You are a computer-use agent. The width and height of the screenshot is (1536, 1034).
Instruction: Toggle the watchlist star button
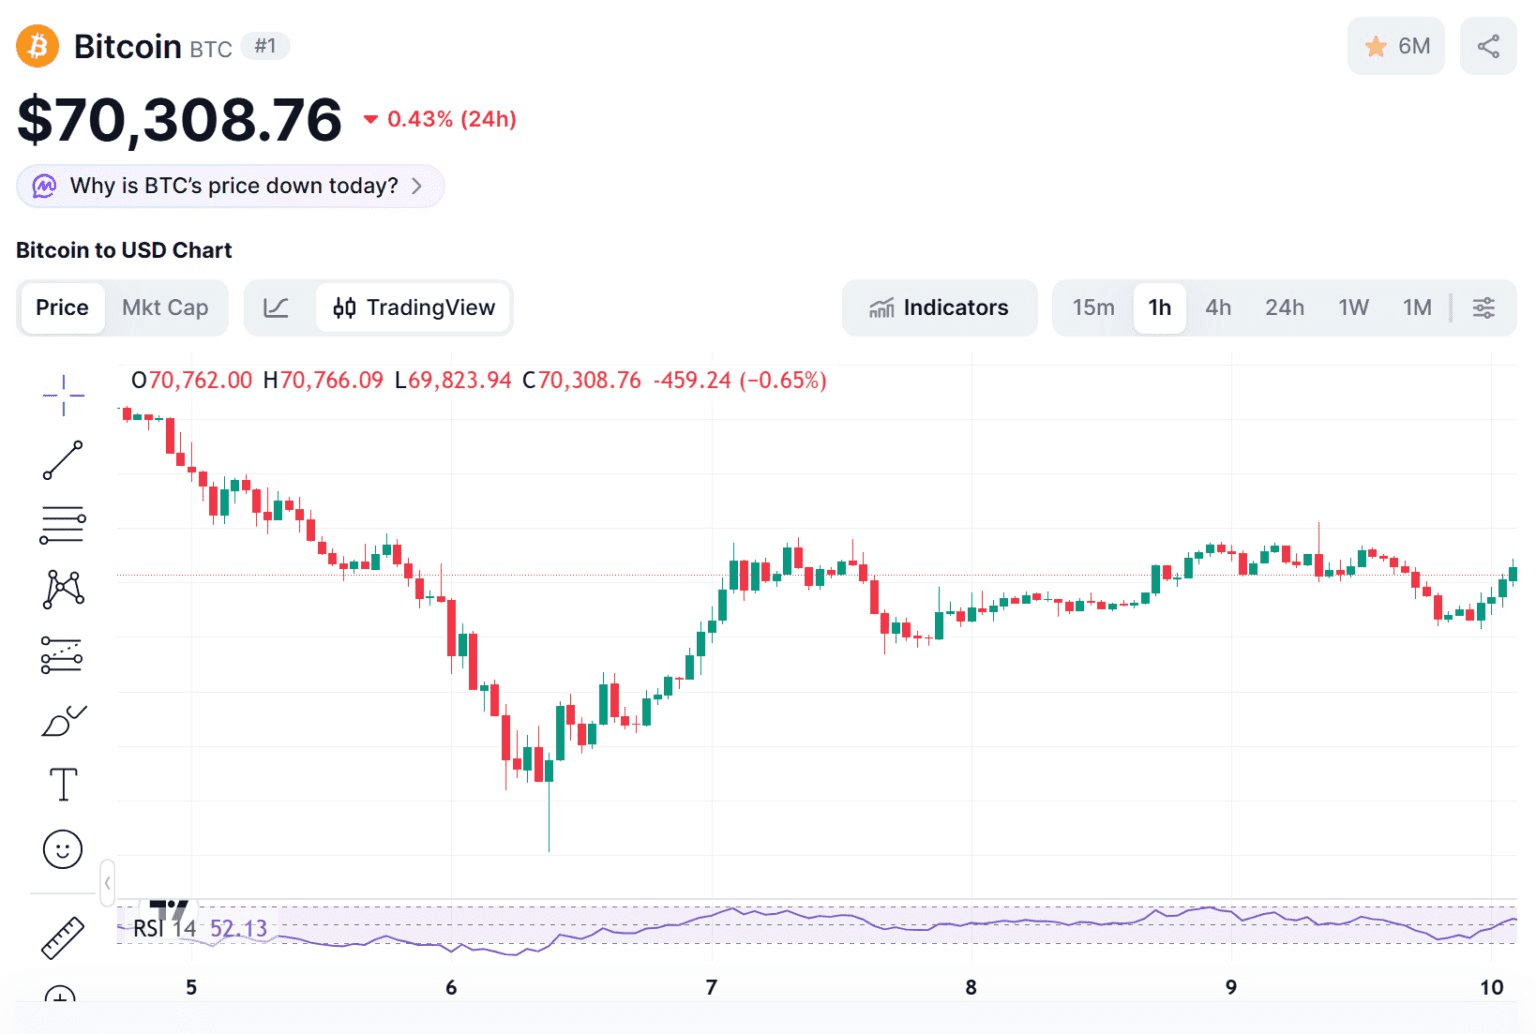[1396, 46]
